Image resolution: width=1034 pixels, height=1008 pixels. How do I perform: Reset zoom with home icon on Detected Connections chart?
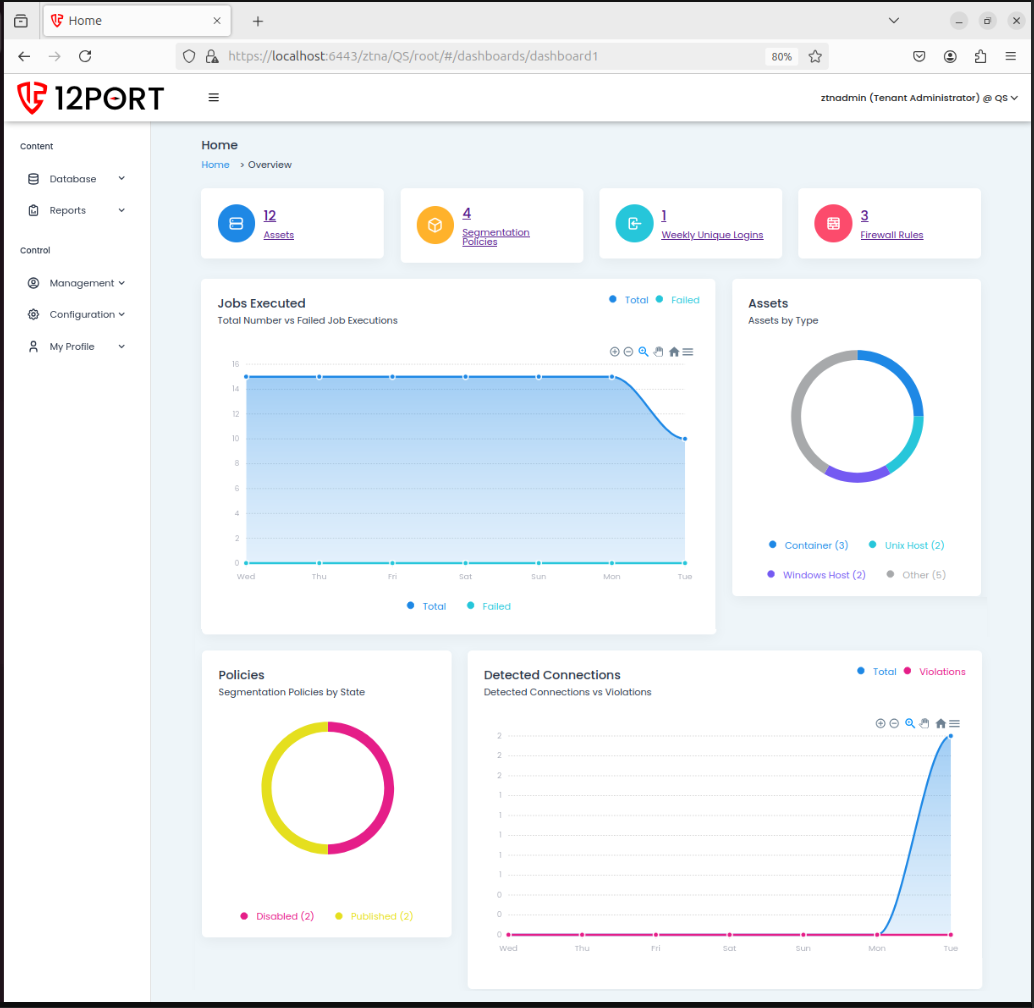coord(940,724)
